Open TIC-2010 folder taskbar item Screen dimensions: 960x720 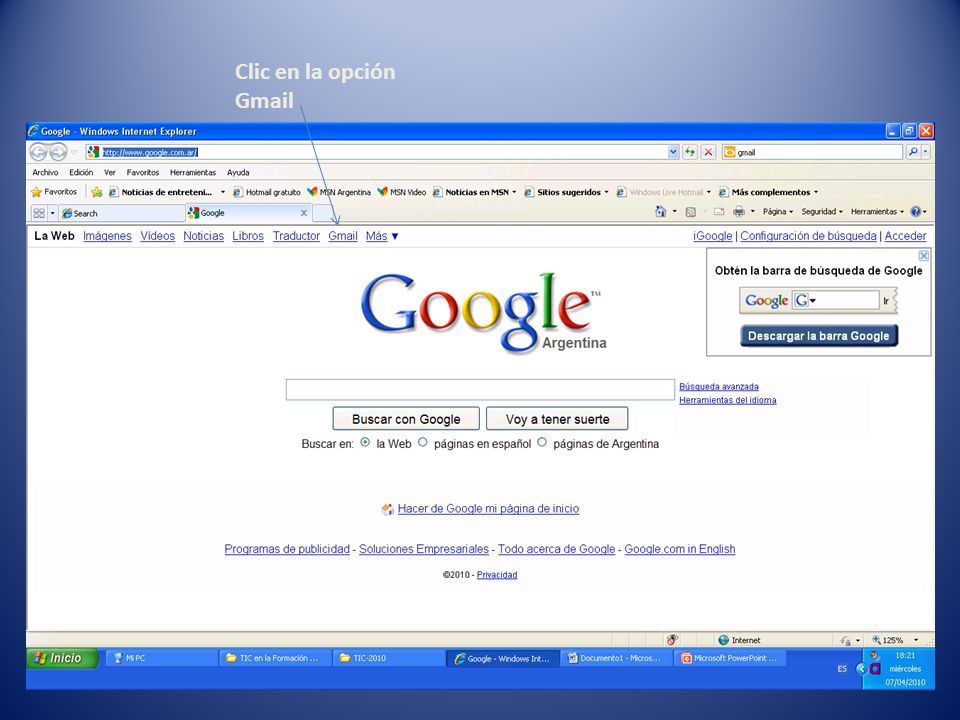[x=389, y=658]
